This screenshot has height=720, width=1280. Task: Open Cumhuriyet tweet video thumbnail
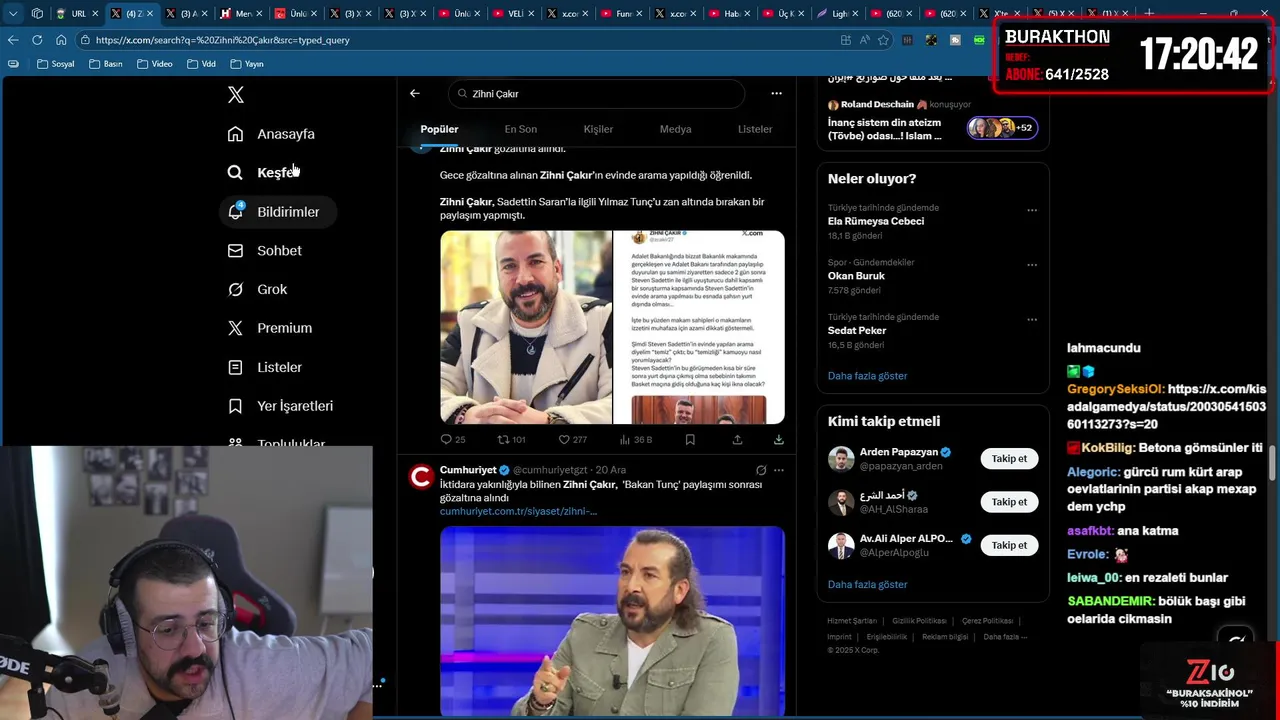click(x=612, y=621)
